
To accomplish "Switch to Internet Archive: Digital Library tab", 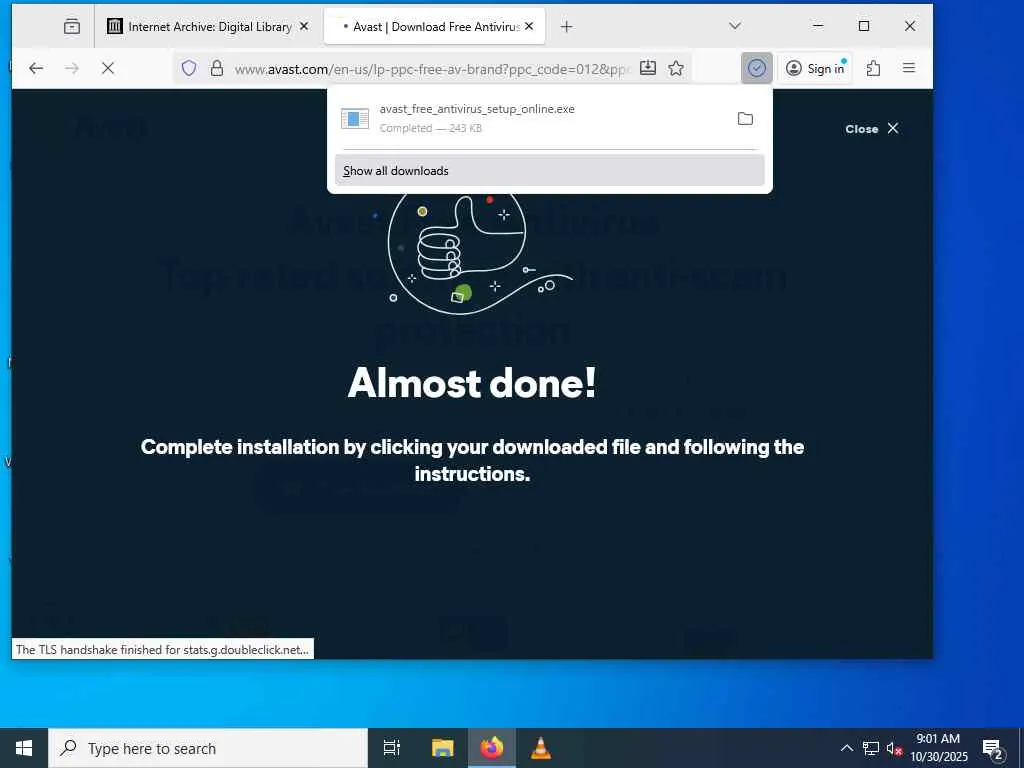I will pyautogui.click(x=208, y=27).
